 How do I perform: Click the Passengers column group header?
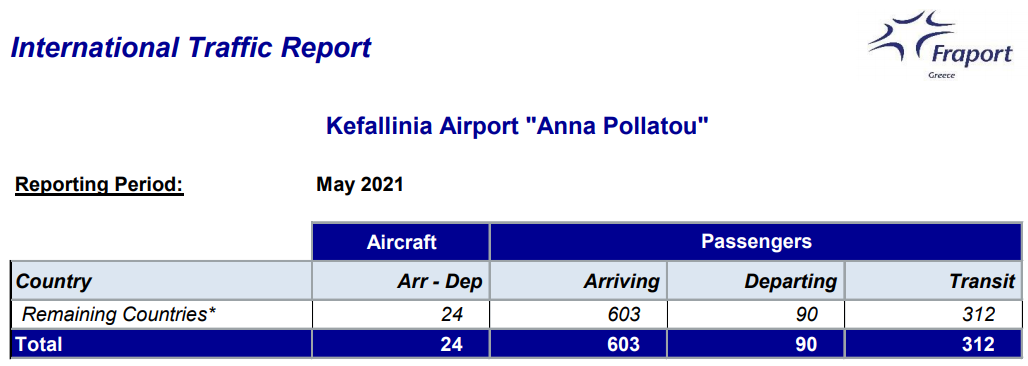(x=757, y=242)
